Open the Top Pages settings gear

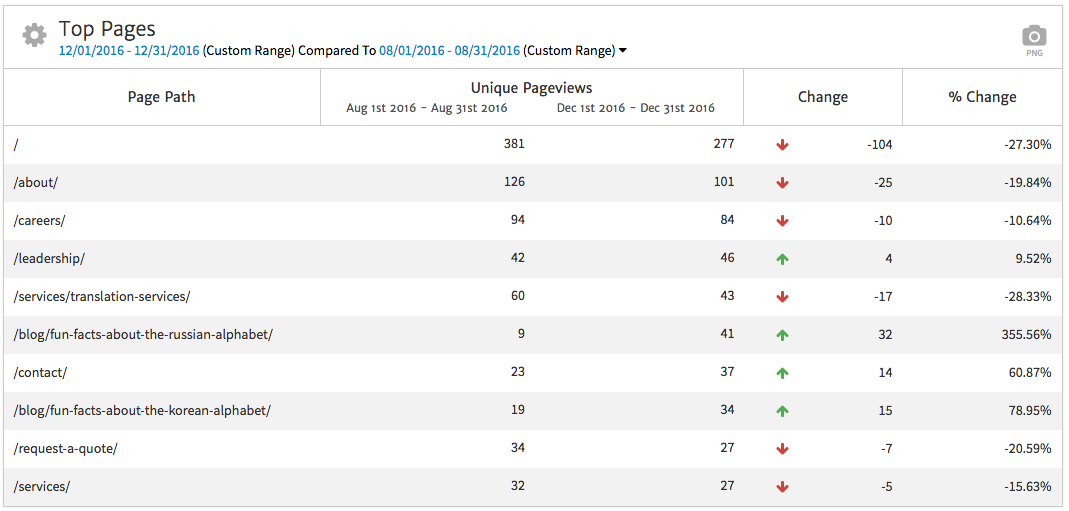(34, 35)
